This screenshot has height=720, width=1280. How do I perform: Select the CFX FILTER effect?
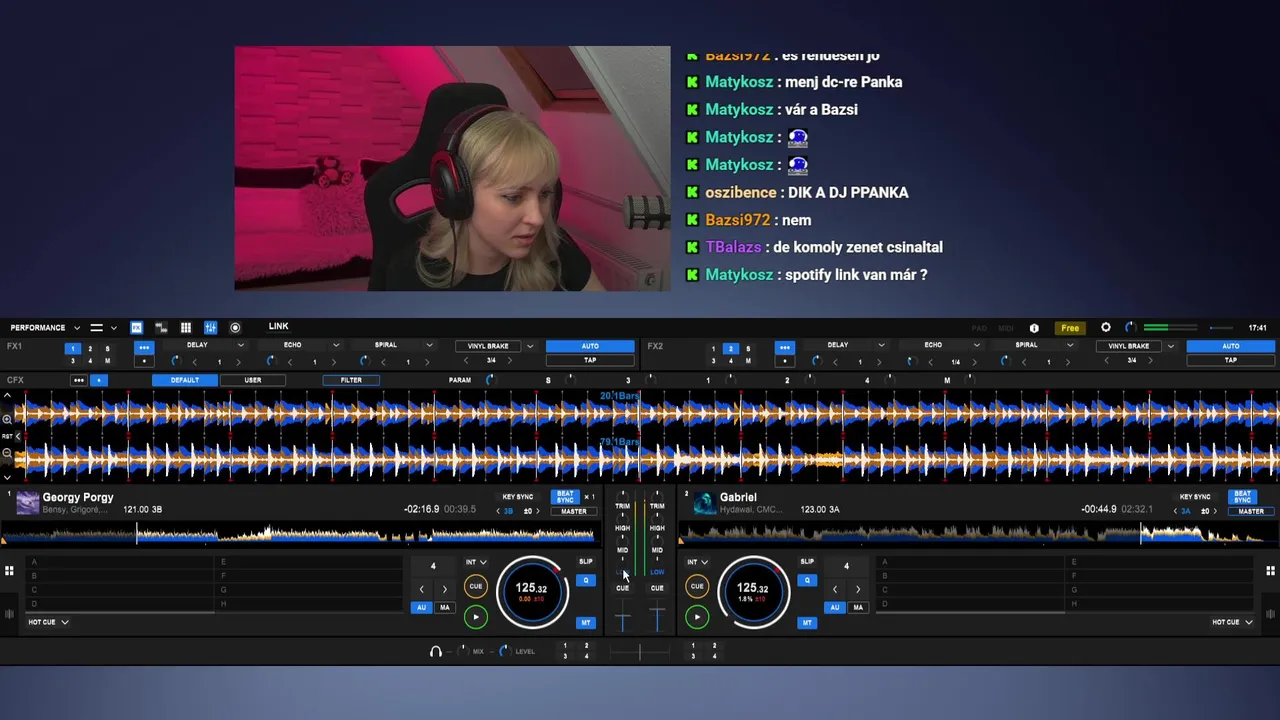click(x=351, y=380)
